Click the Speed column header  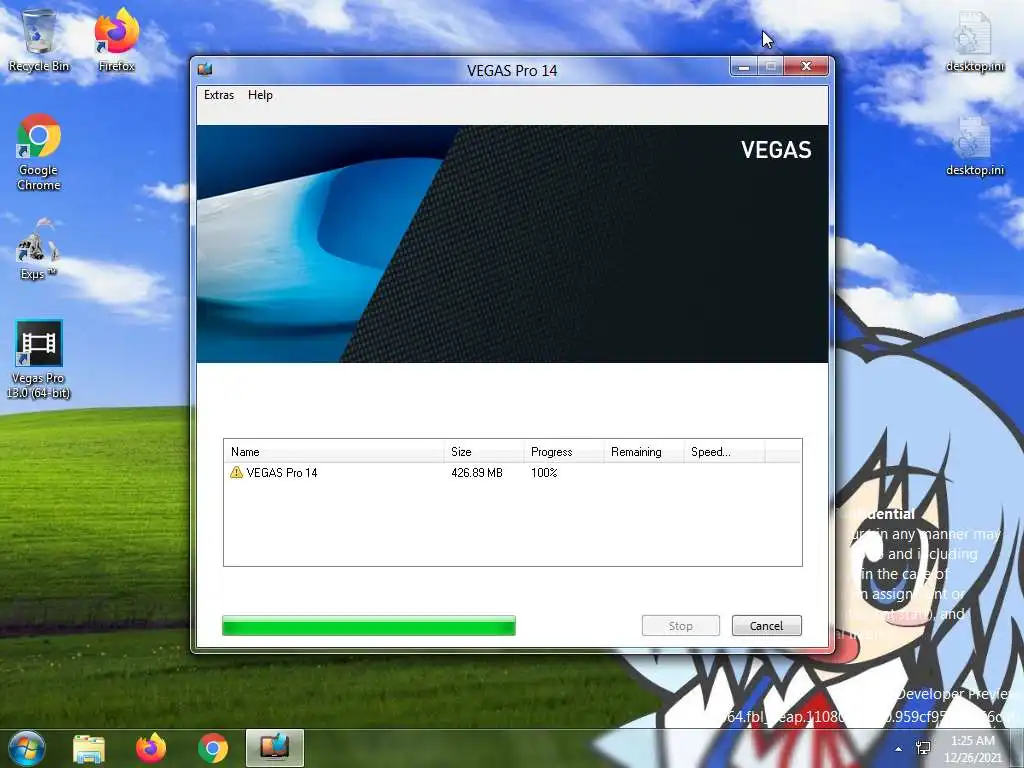[x=724, y=452]
